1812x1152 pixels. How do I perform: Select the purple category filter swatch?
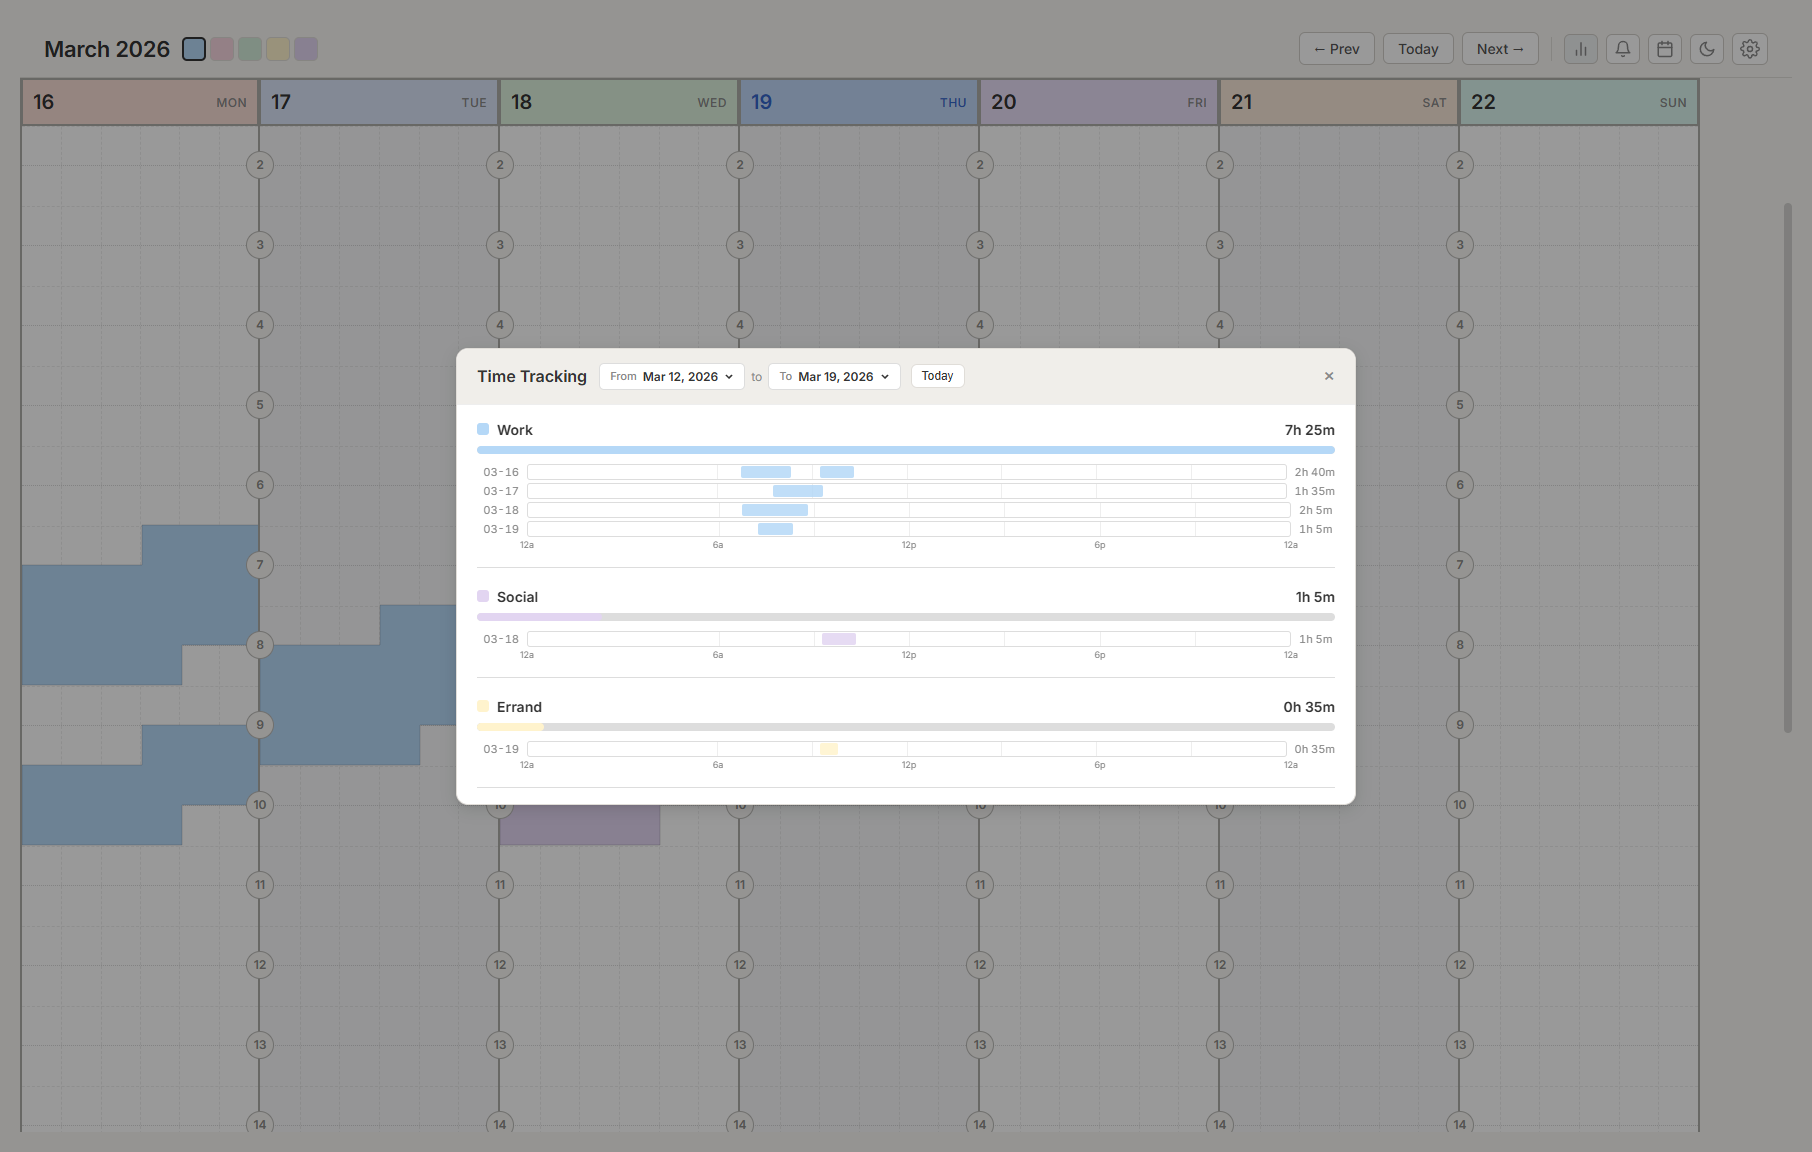tap(306, 48)
